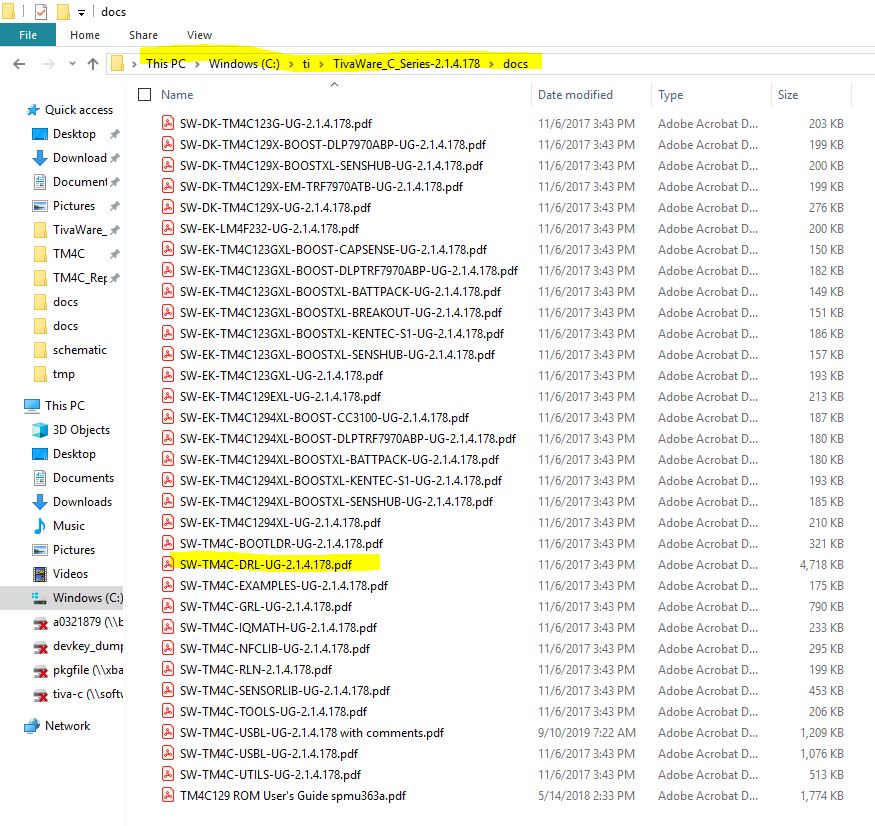Open pinned TivaWare_ folder in Quick access
The height and width of the screenshot is (826, 875).
point(78,230)
